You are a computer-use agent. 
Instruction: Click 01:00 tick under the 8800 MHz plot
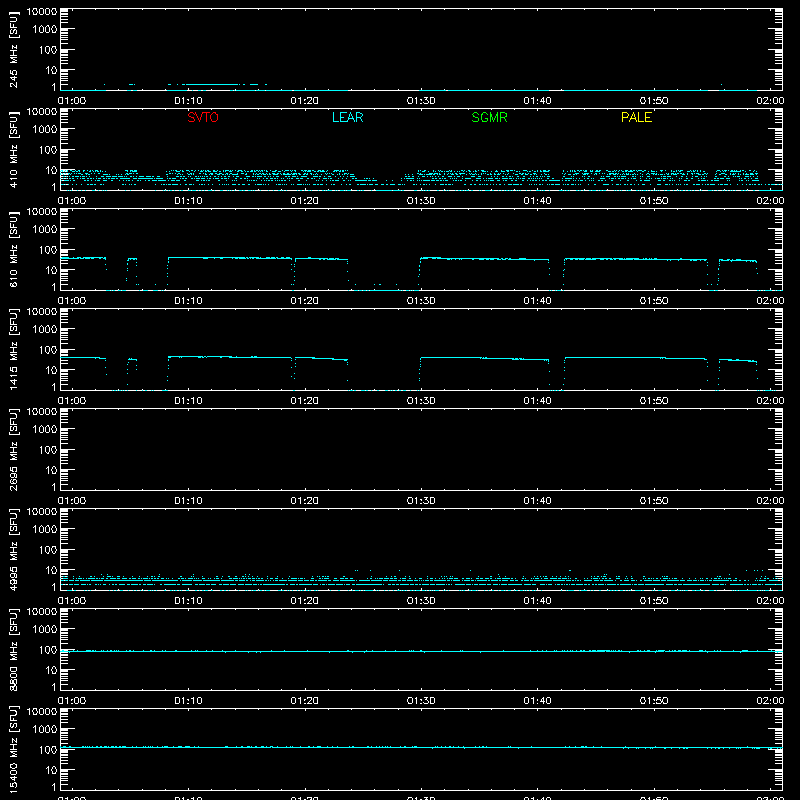pyautogui.click(x=72, y=701)
